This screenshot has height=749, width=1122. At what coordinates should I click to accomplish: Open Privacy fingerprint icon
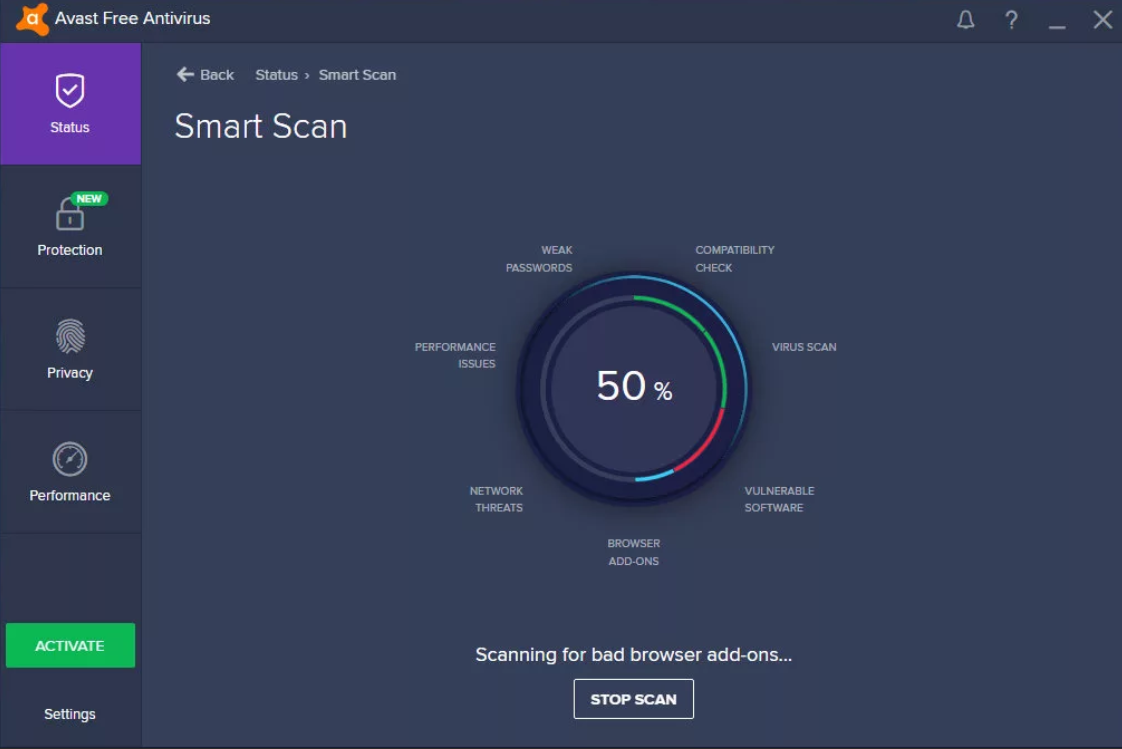pos(70,336)
